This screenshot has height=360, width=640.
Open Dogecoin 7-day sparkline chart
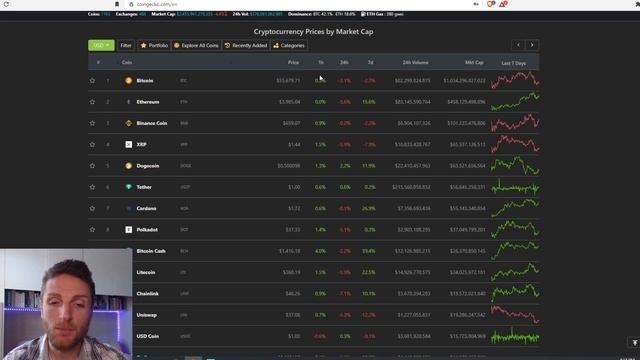click(x=515, y=165)
